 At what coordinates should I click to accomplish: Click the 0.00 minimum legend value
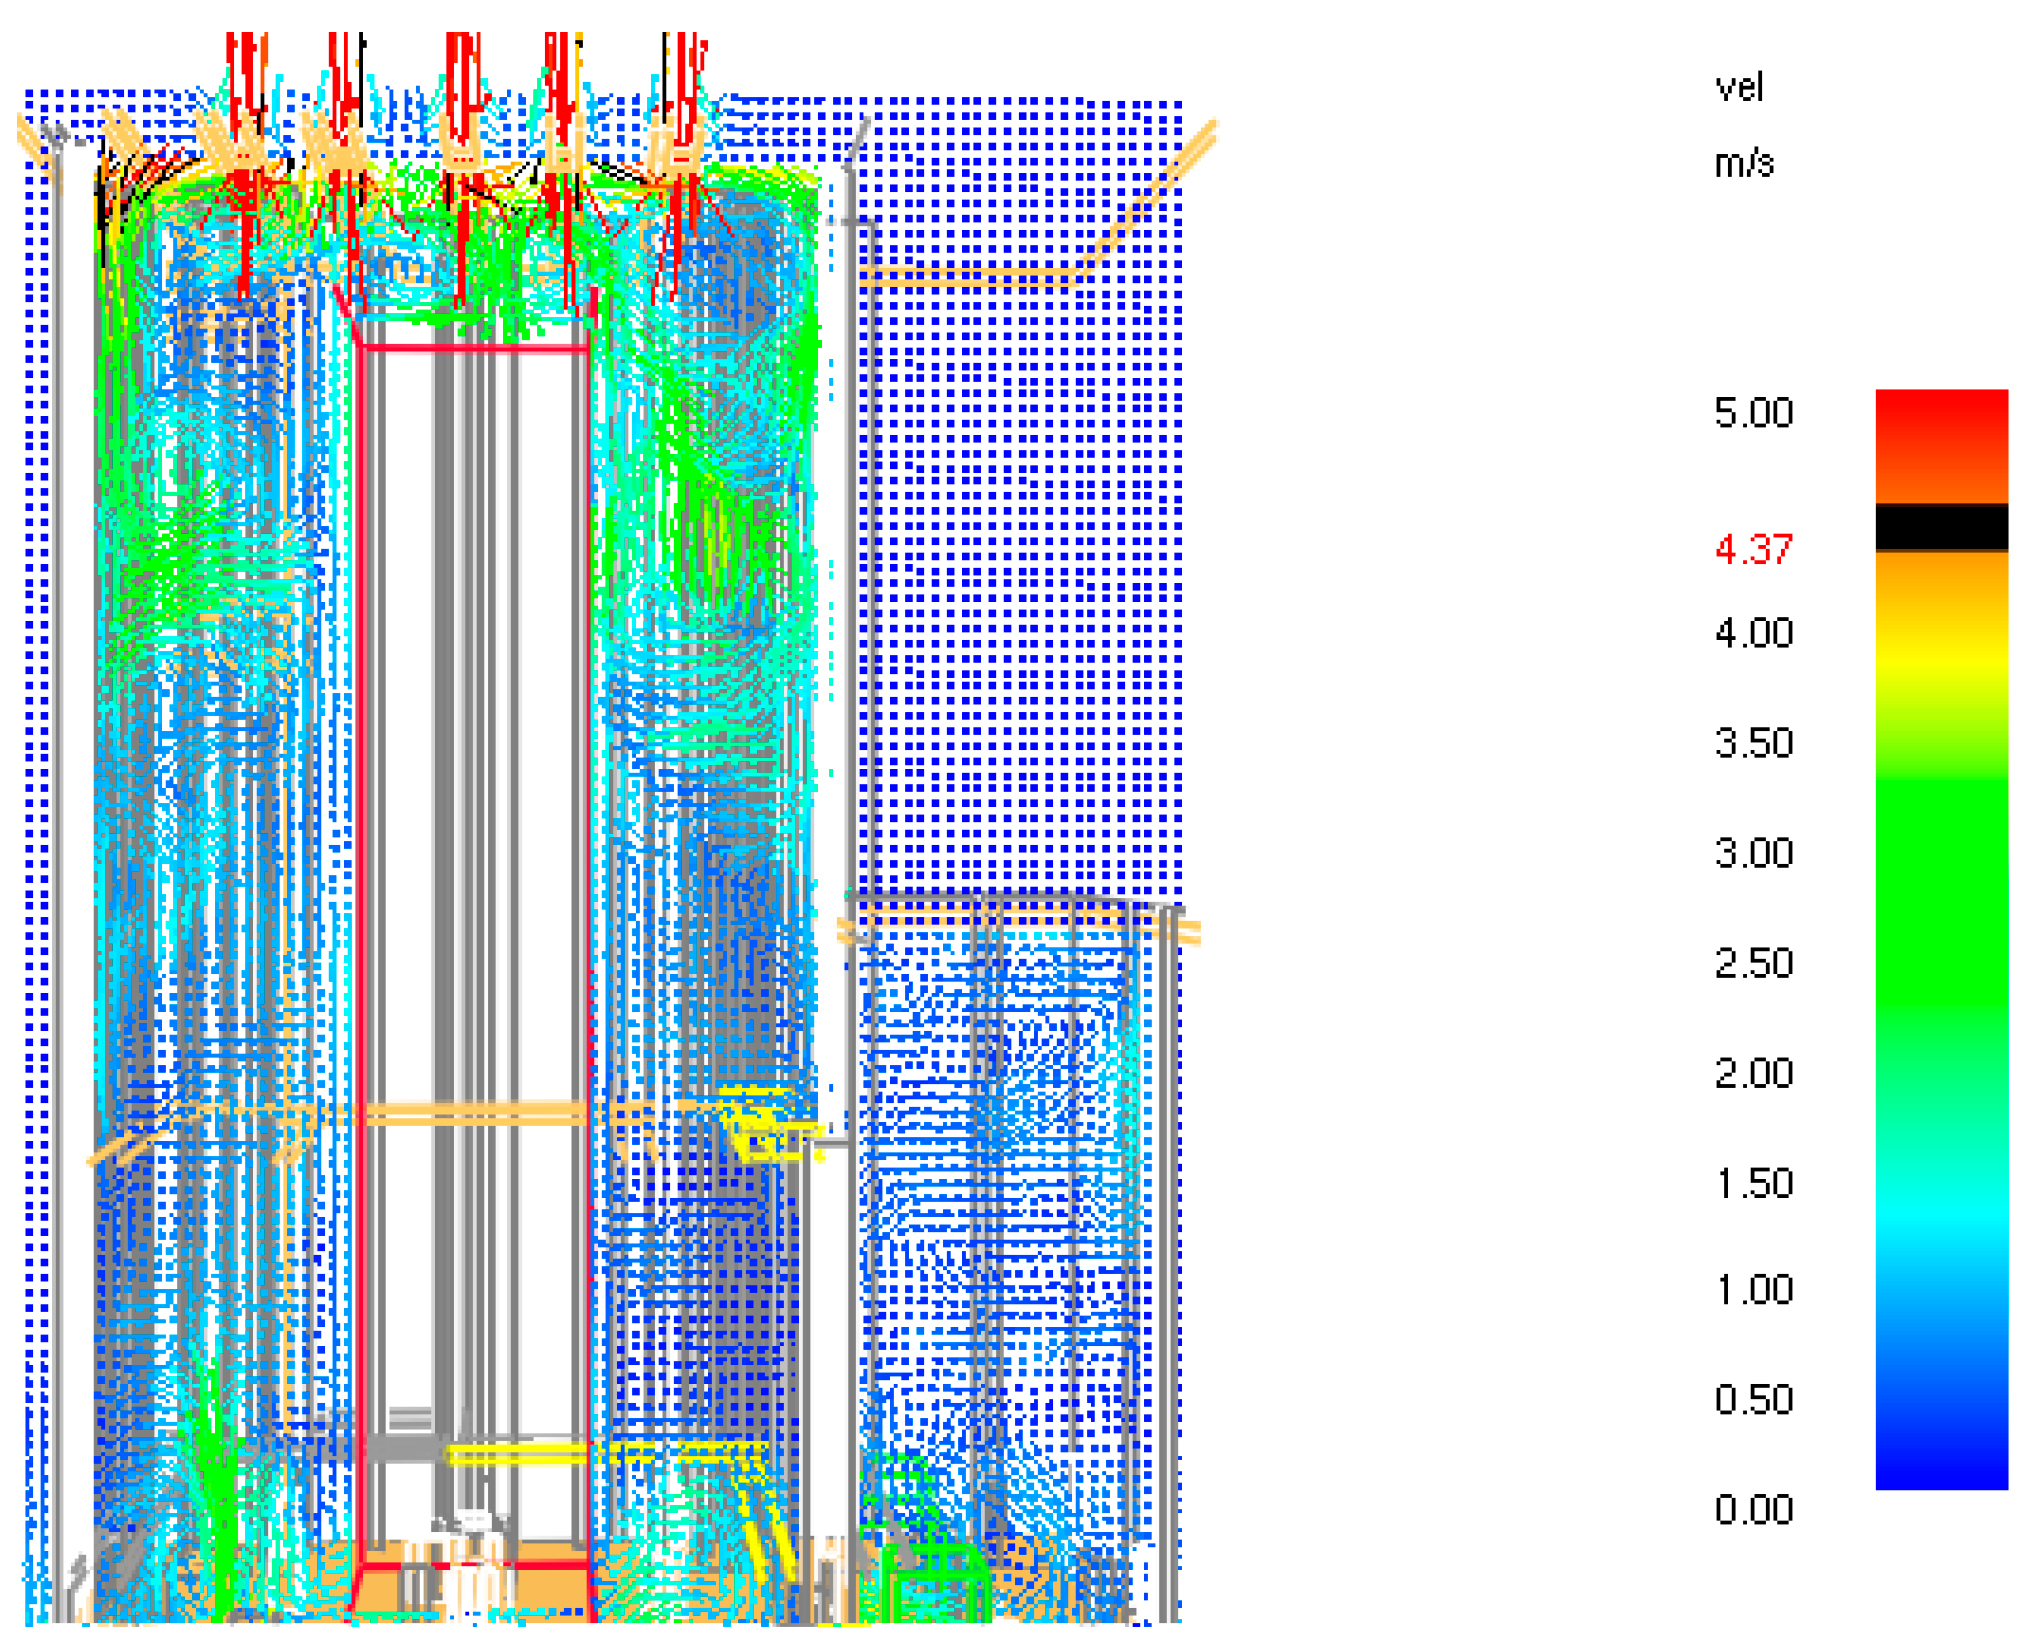[x=1753, y=1509]
